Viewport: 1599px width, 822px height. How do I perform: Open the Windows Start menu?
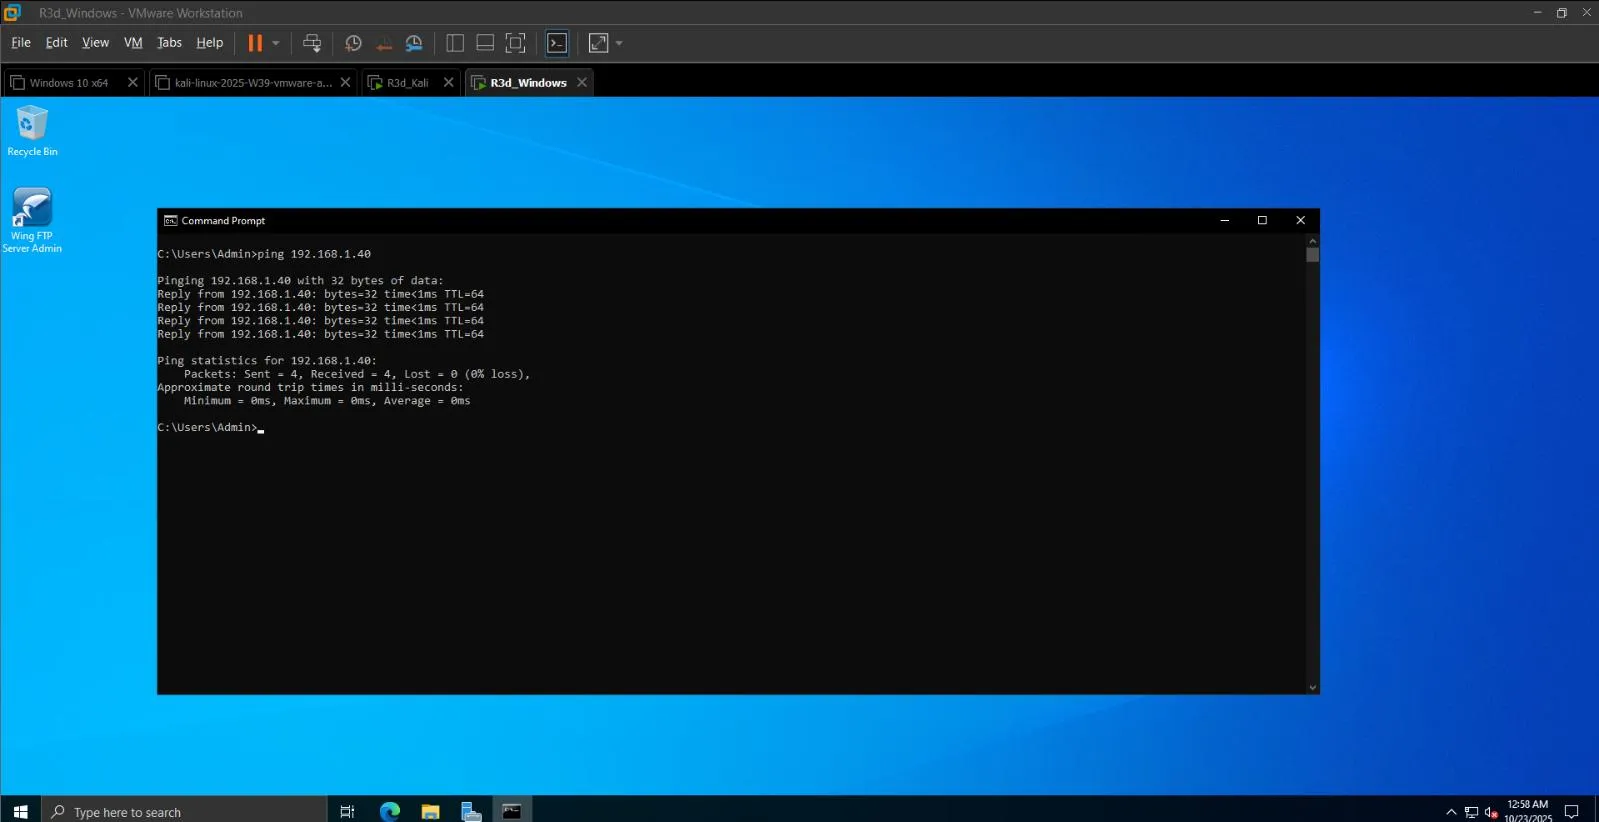pyautogui.click(x=20, y=811)
